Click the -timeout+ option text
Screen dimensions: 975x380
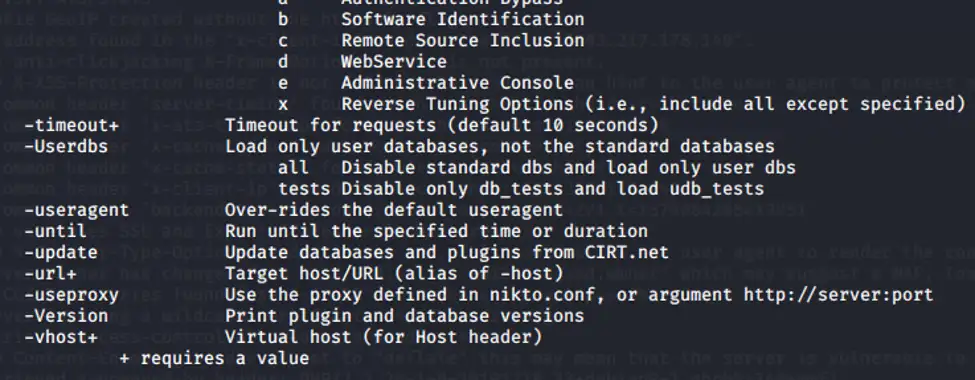tap(72, 125)
